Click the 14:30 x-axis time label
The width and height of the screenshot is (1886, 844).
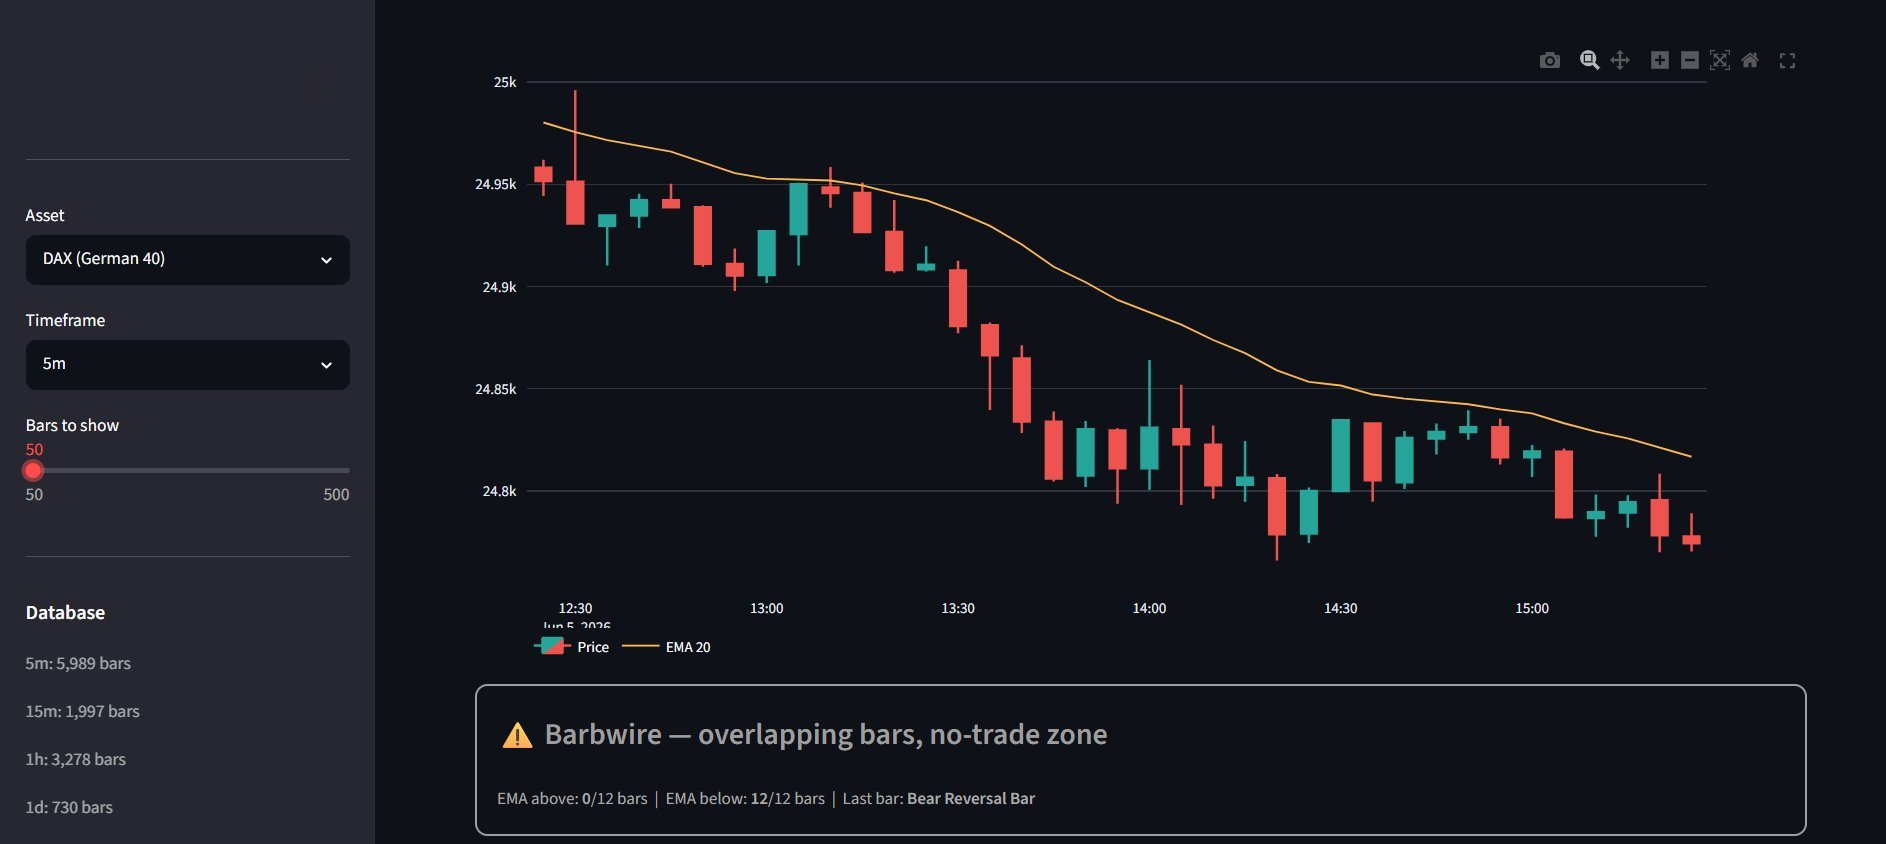click(x=1341, y=608)
